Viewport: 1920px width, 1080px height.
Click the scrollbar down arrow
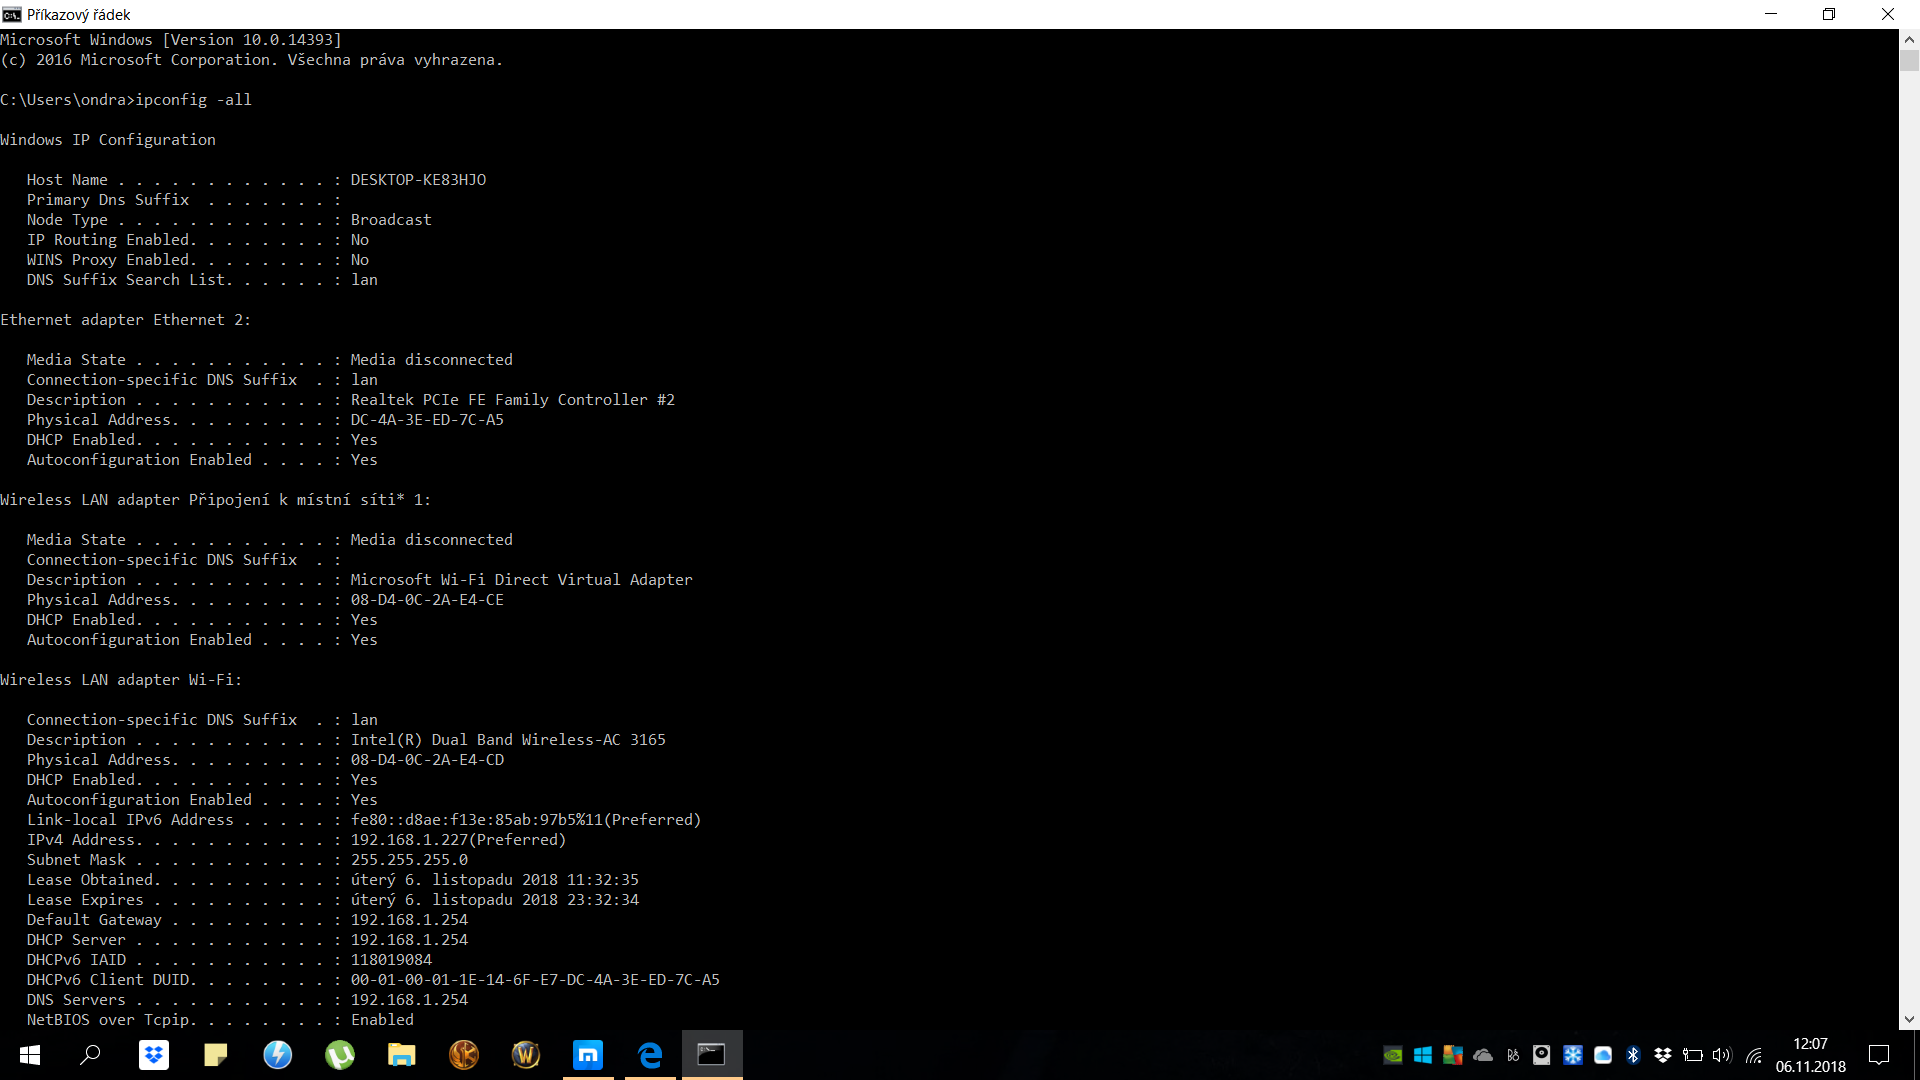(x=1909, y=1020)
